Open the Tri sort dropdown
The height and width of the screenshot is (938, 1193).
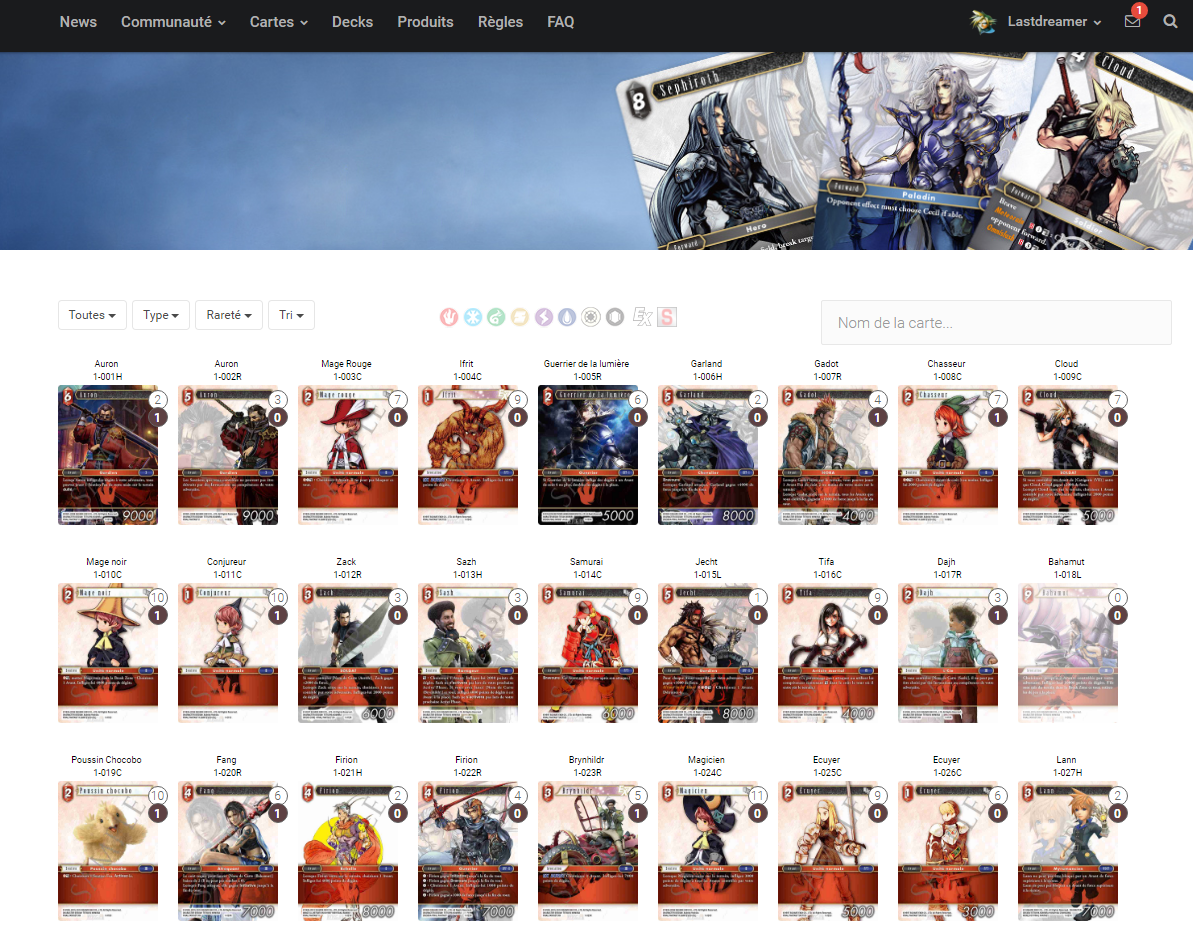pos(291,315)
